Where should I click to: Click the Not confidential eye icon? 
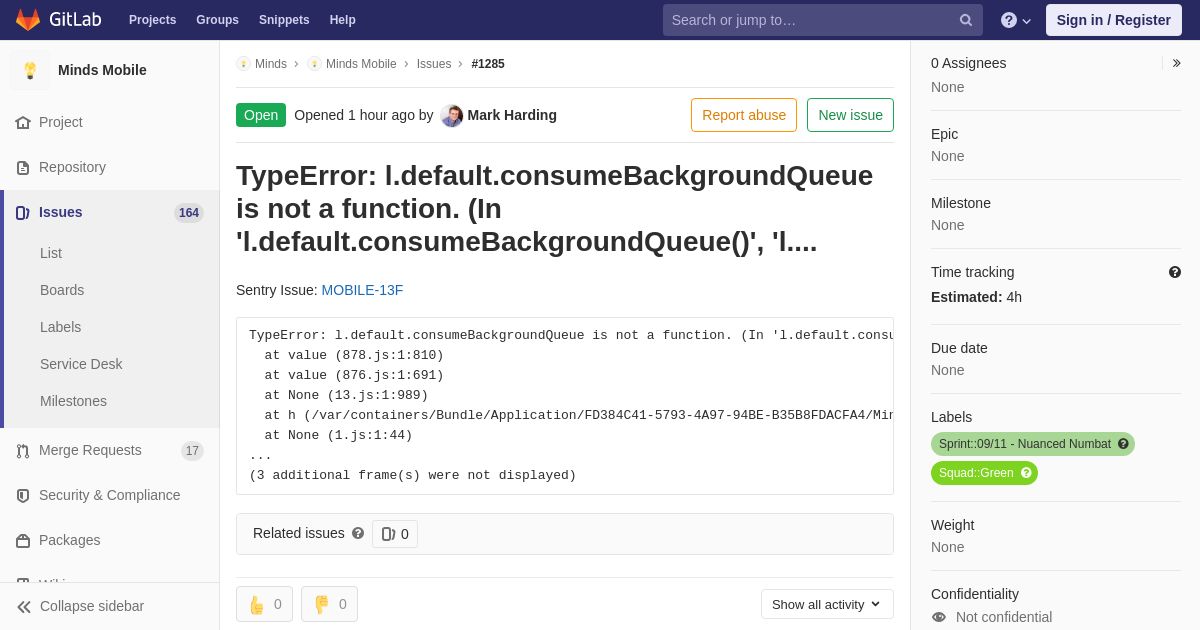point(939,617)
